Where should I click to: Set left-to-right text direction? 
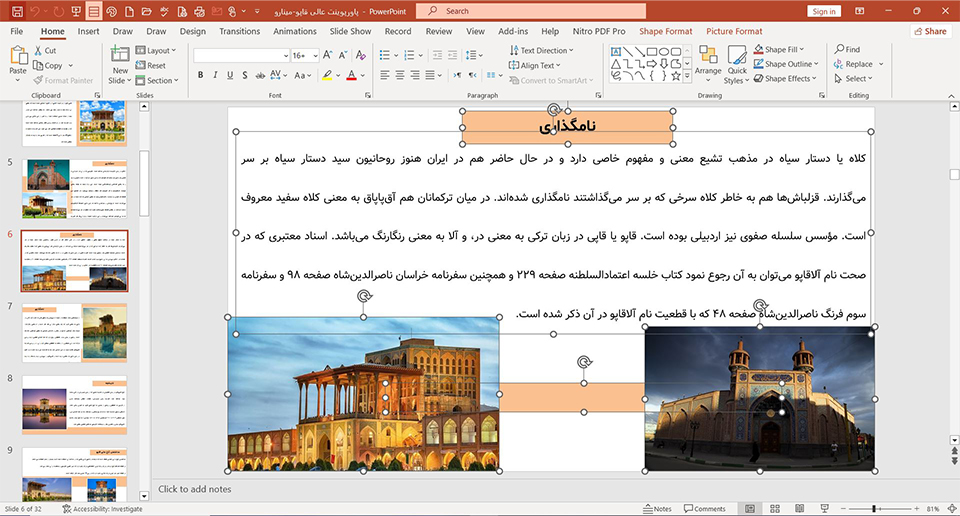pyautogui.click(x=457, y=75)
